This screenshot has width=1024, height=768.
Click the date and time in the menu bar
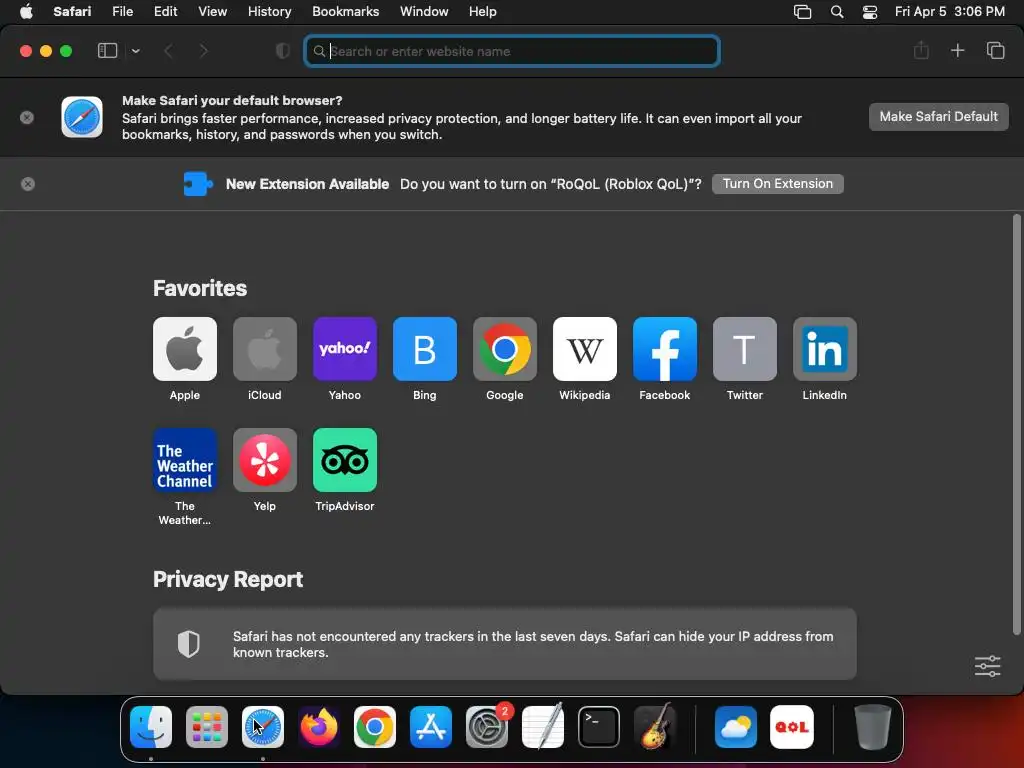tap(950, 12)
